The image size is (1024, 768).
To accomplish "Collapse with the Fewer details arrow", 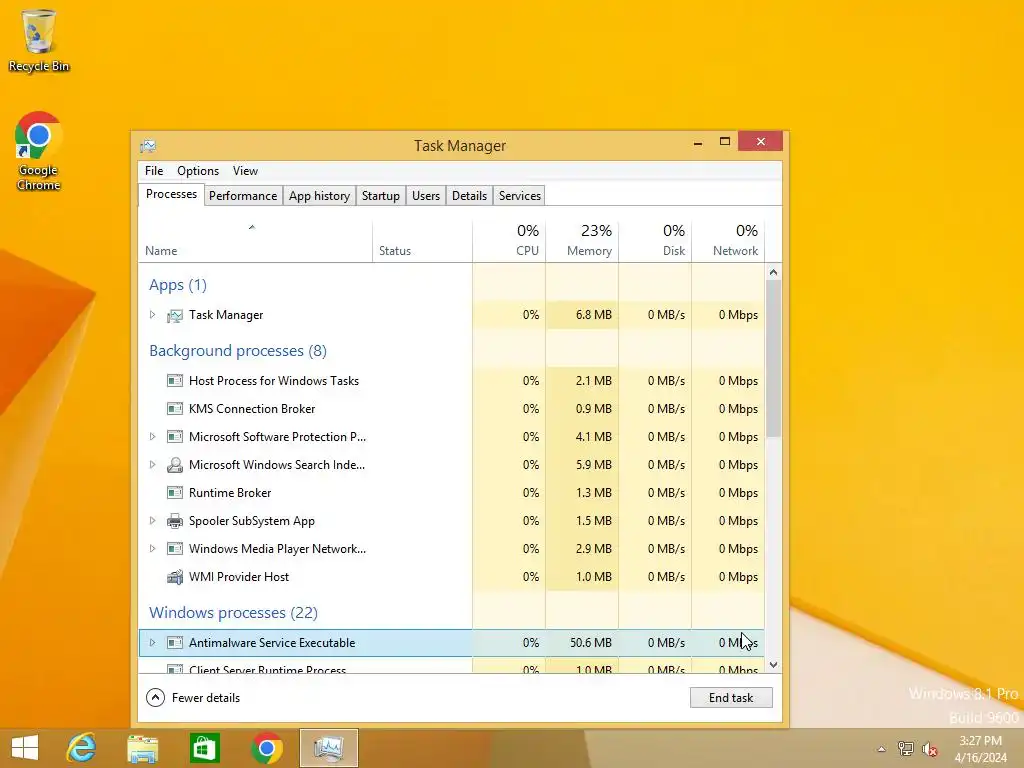I will 155,698.
